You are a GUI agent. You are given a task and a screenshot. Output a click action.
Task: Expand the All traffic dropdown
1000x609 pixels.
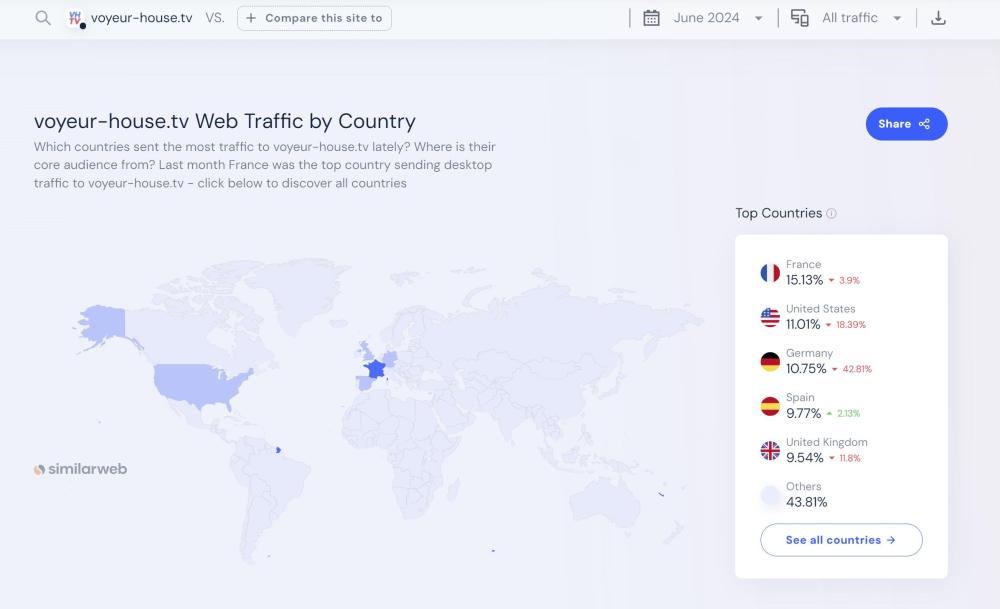[x=861, y=18]
